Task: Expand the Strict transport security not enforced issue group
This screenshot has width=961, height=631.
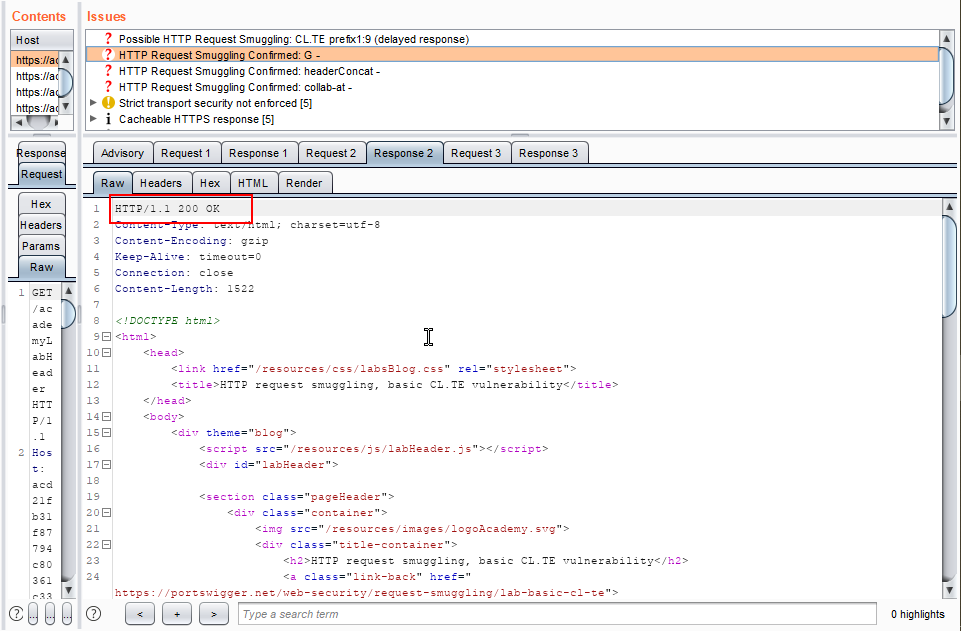Action: click(x=93, y=103)
